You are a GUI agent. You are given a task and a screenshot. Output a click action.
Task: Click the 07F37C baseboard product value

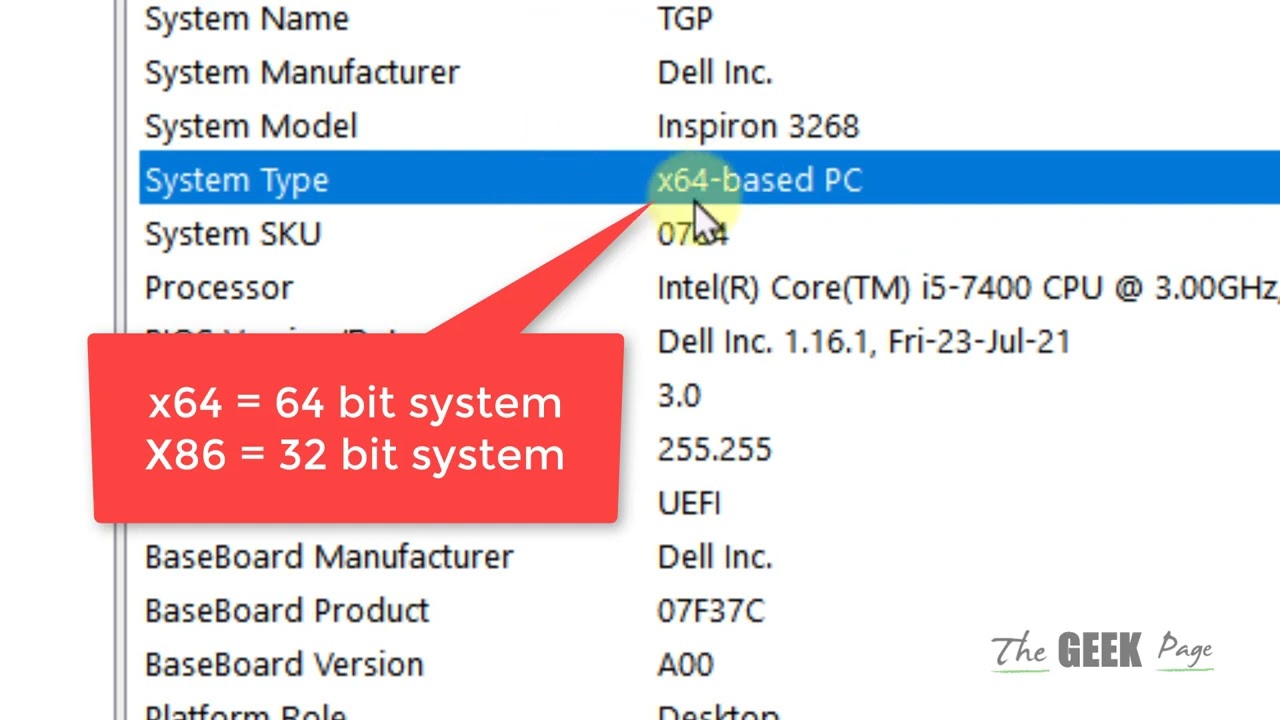click(711, 611)
